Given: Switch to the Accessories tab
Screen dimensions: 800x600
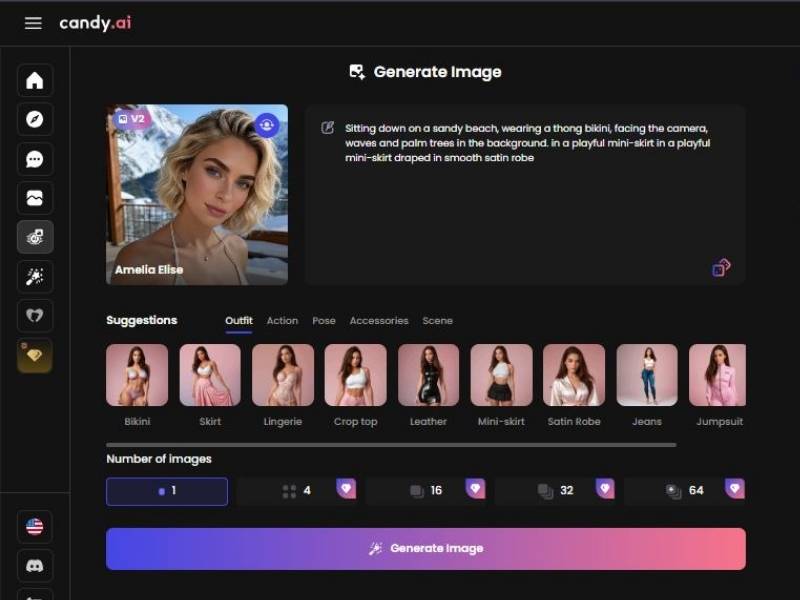Looking at the screenshot, I should pyautogui.click(x=379, y=321).
